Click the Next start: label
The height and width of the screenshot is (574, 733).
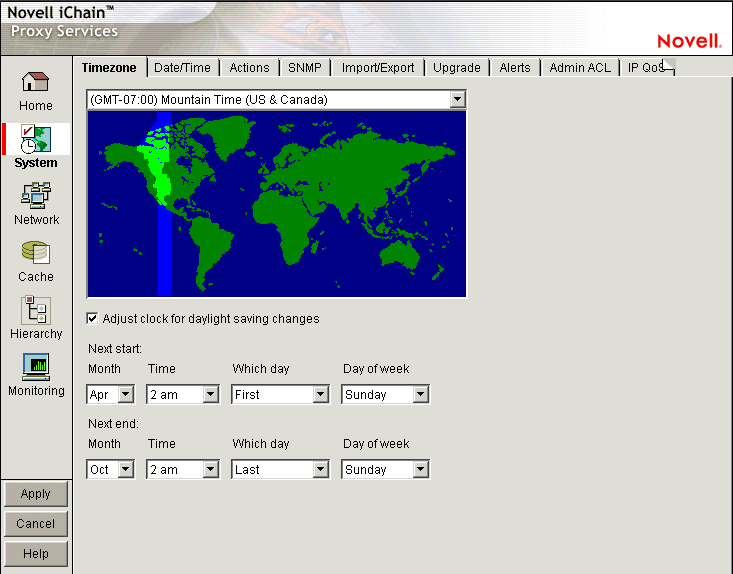[x=115, y=349]
